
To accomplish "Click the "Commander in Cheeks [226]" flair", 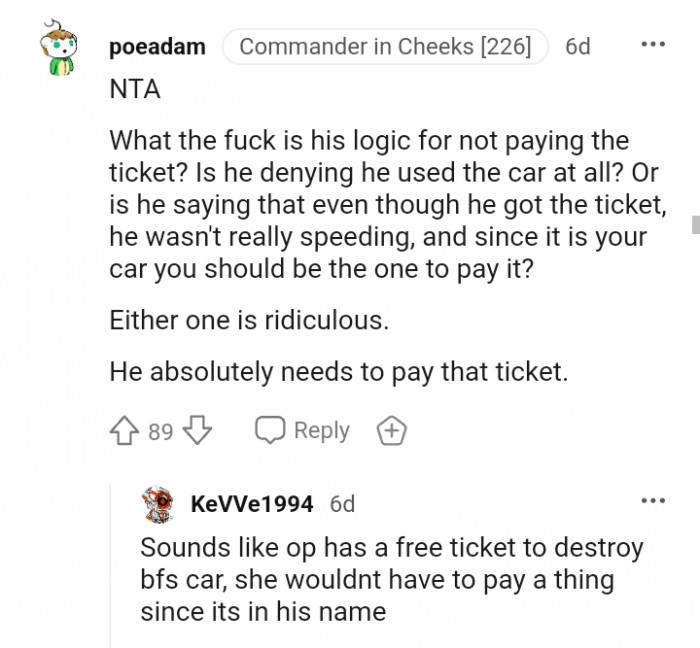I will [x=385, y=46].
